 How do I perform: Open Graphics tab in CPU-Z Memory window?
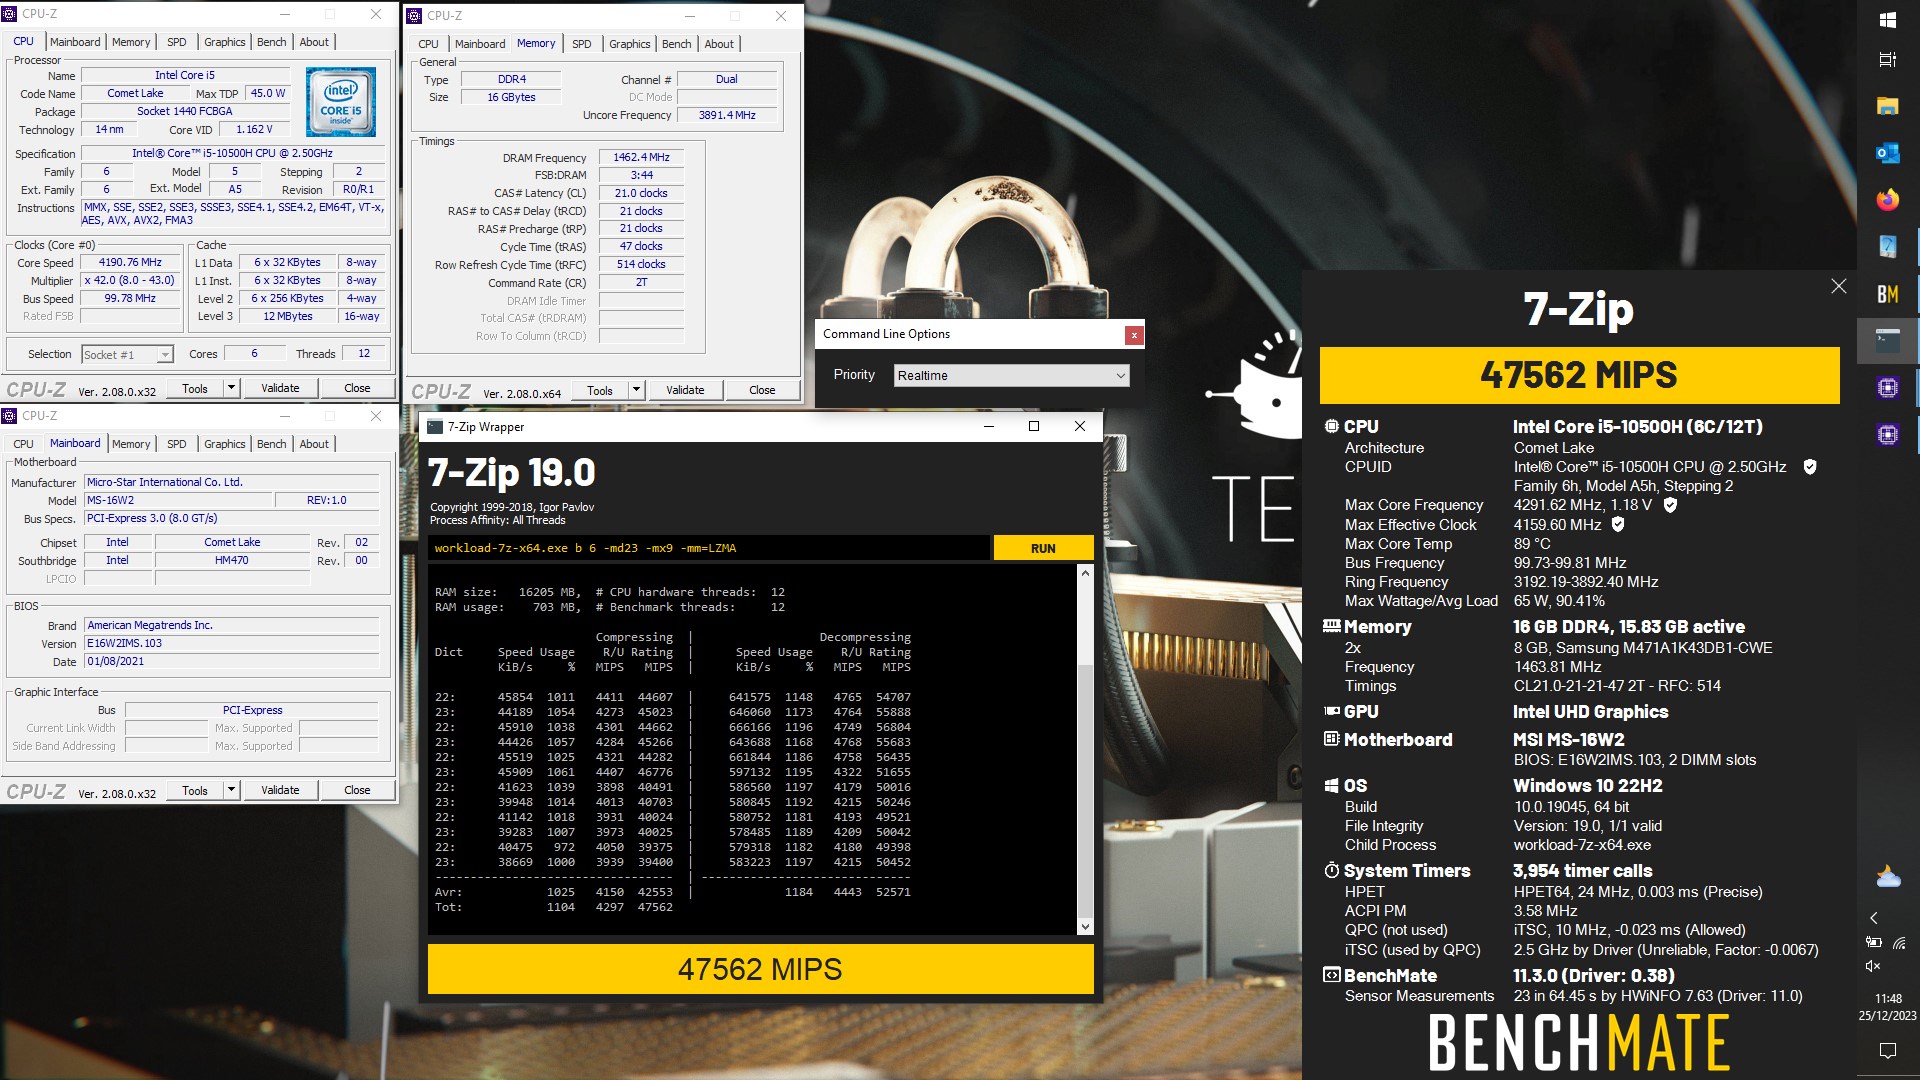[629, 44]
